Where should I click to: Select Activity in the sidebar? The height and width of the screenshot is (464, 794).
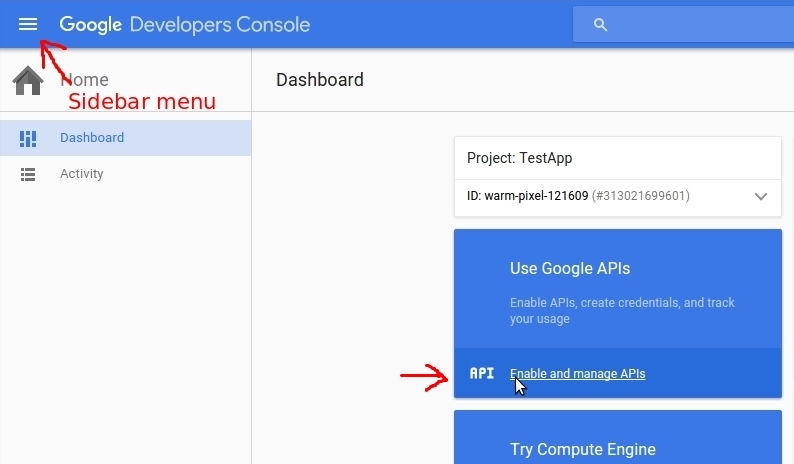(x=82, y=174)
